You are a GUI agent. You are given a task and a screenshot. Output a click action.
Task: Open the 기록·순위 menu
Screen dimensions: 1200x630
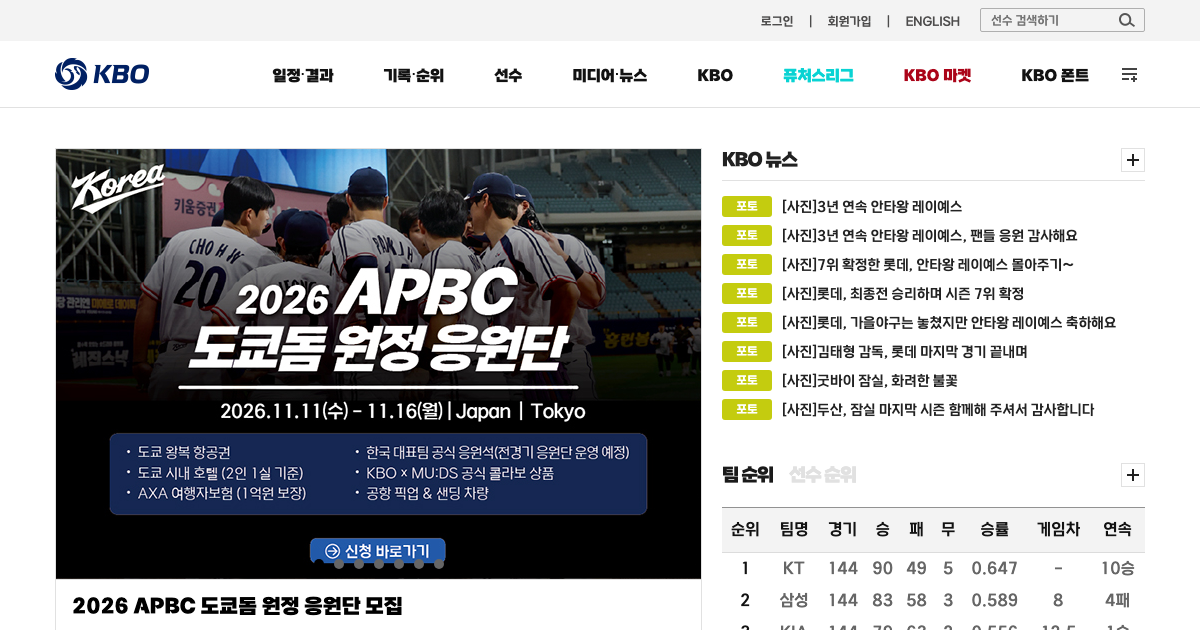click(x=414, y=75)
